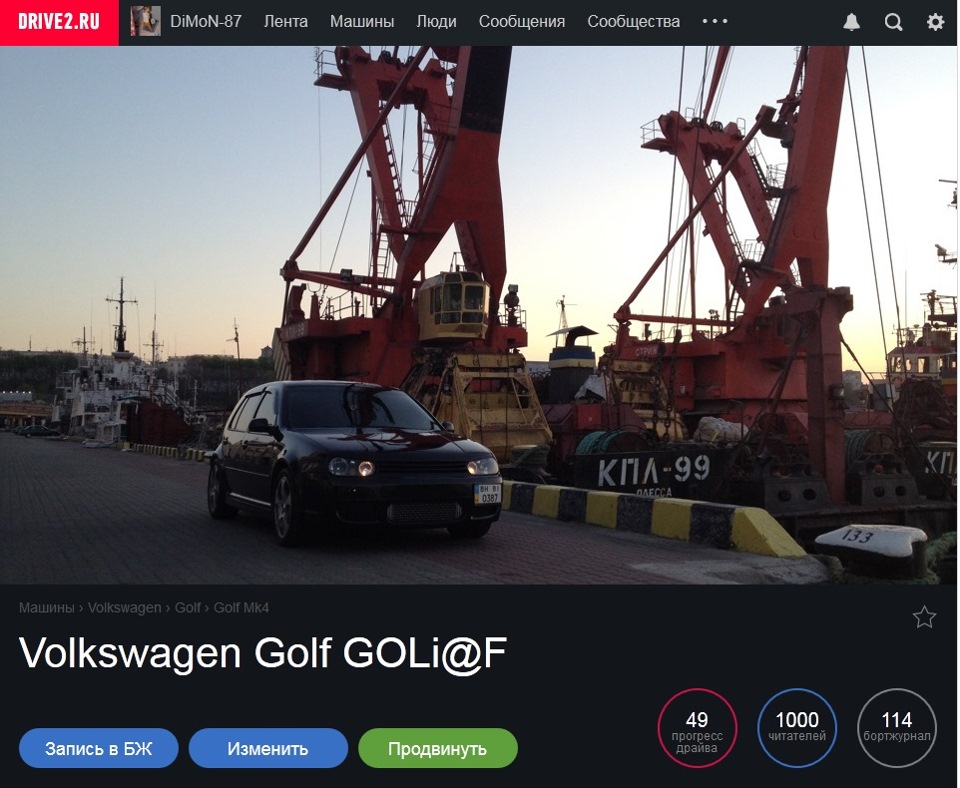Open the 1000 читателей counter
Image resolution: width=960 pixels, height=788 pixels.
(797, 728)
